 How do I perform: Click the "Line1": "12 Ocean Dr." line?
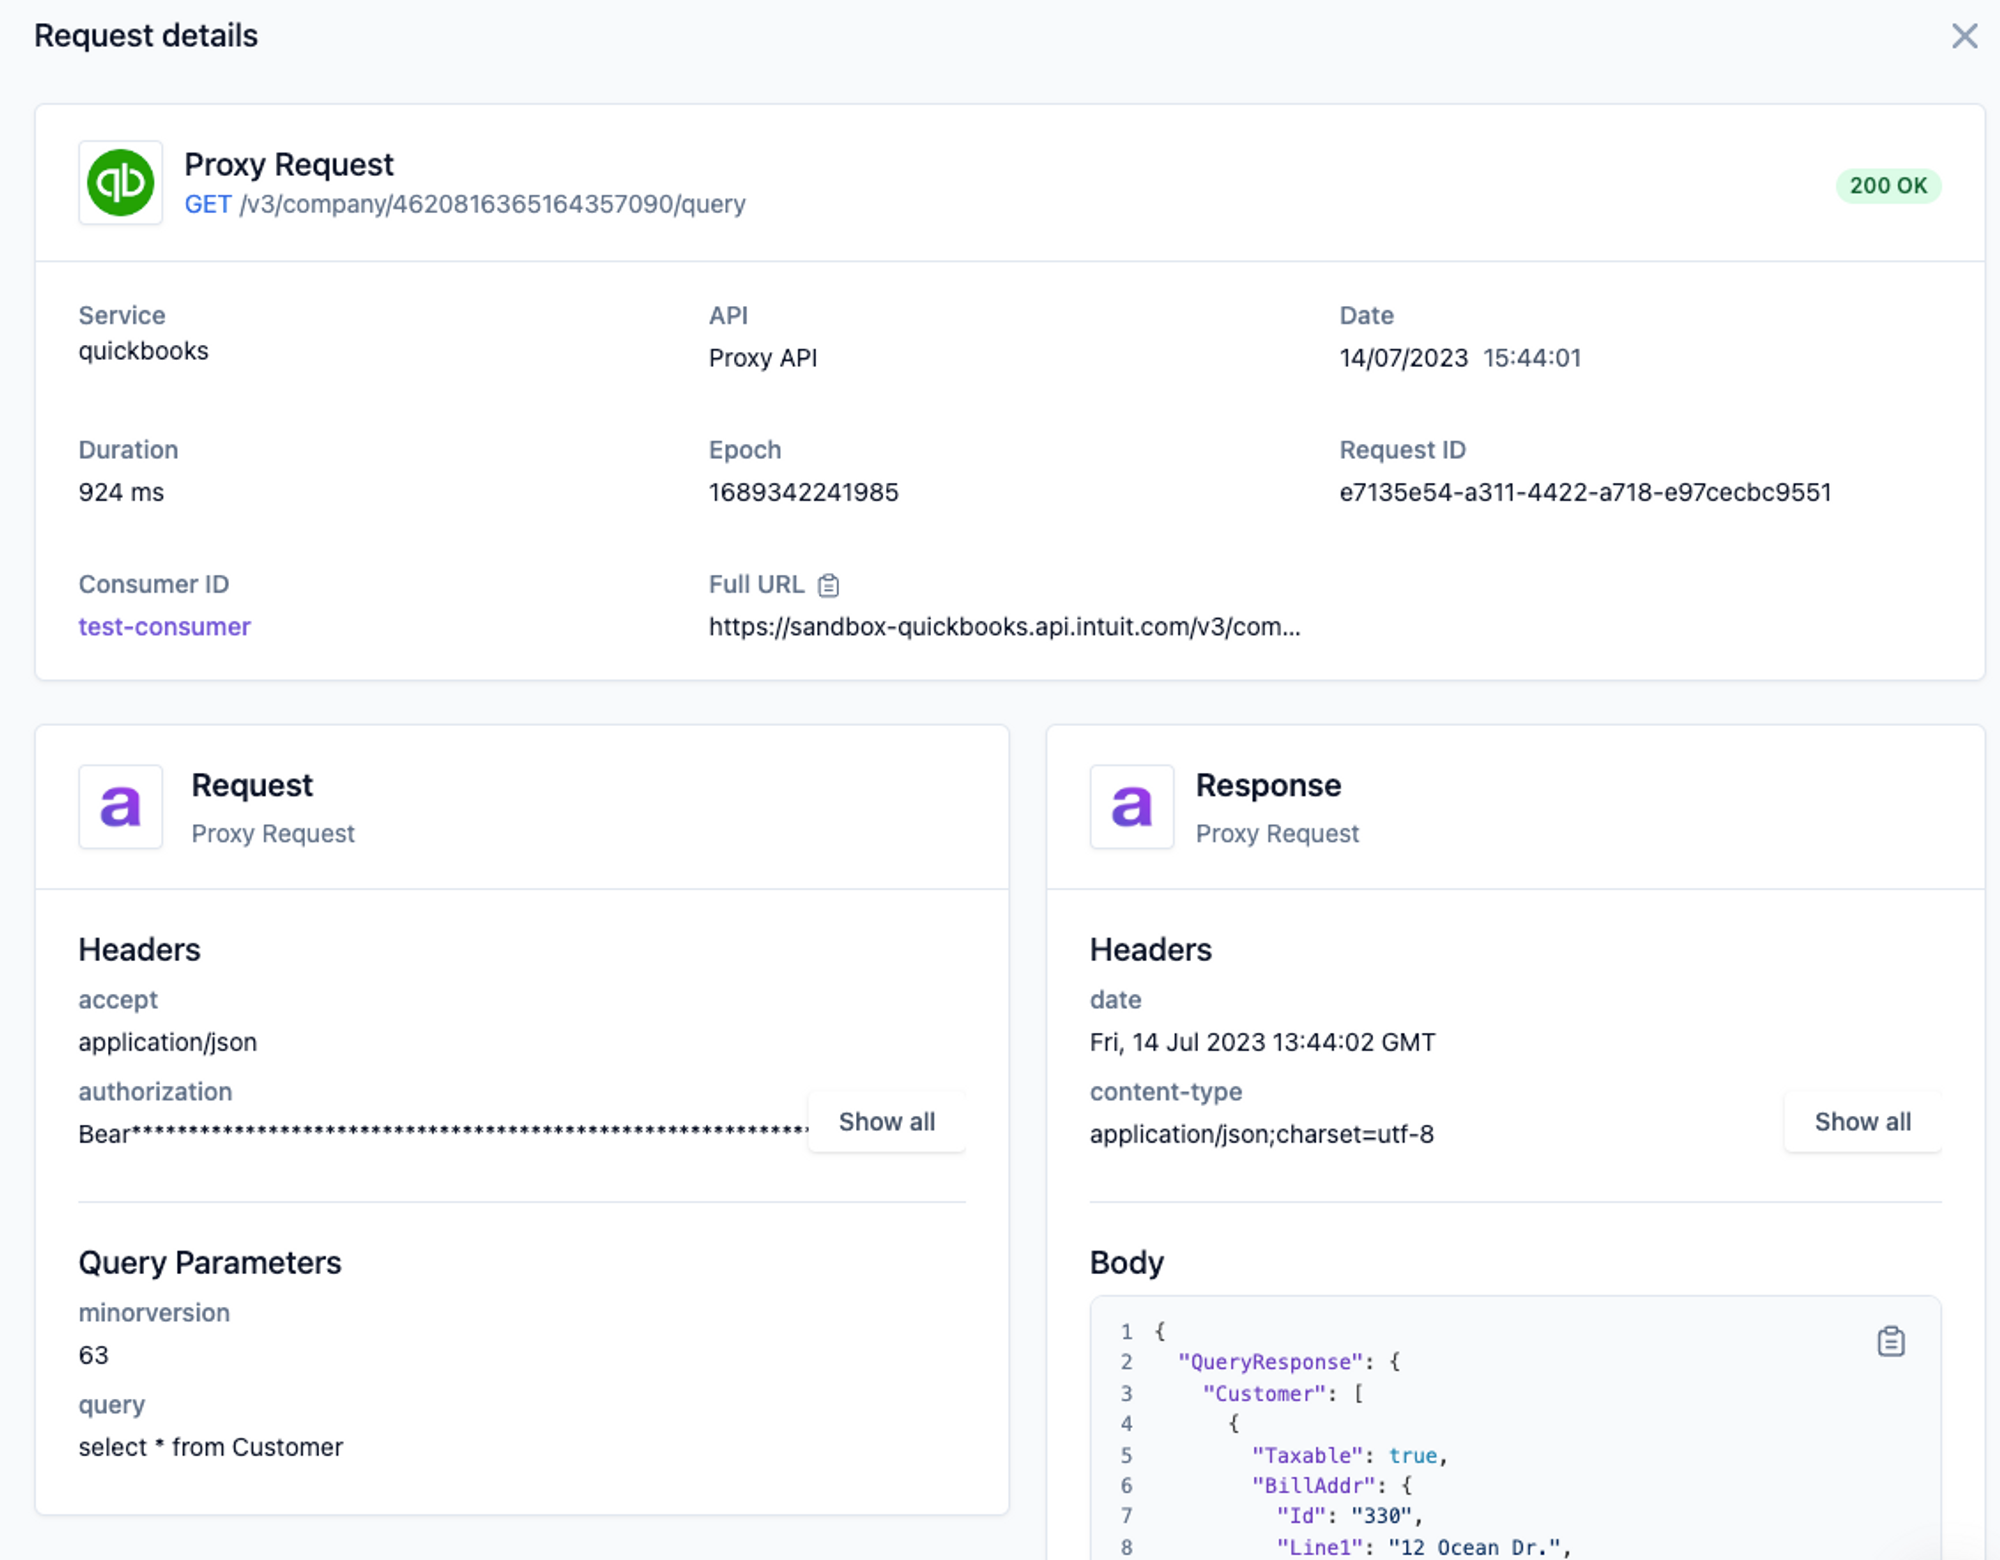point(1423,1547)
